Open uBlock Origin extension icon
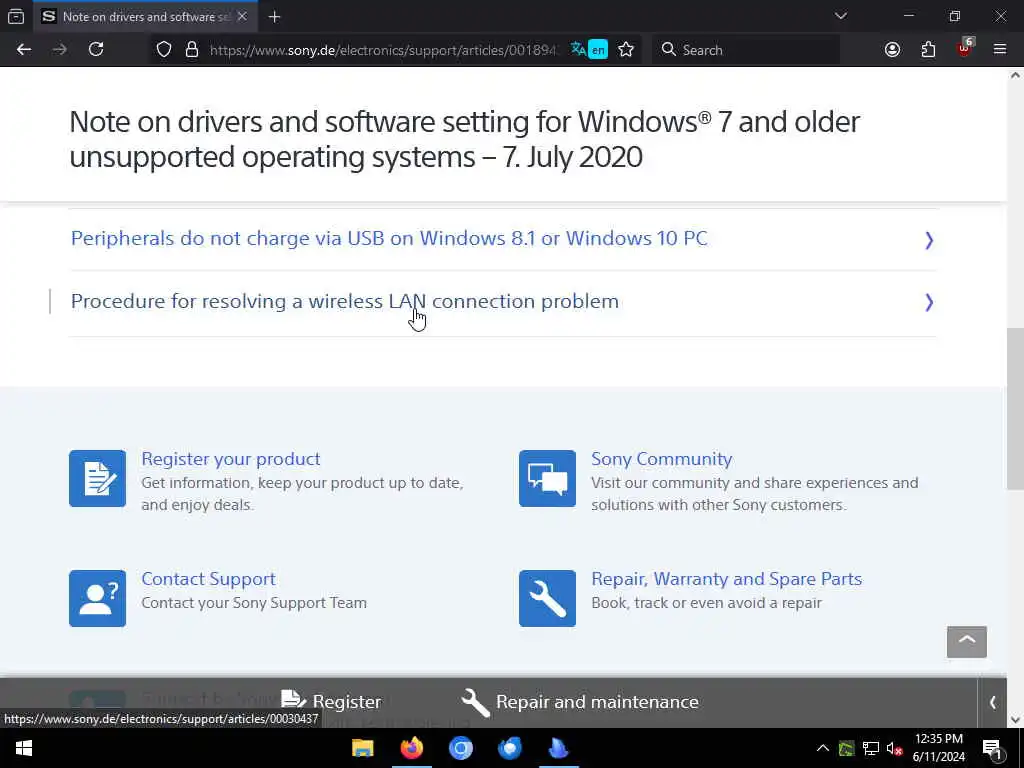The width and height of the screenshot is (1024, 768). 965,48
